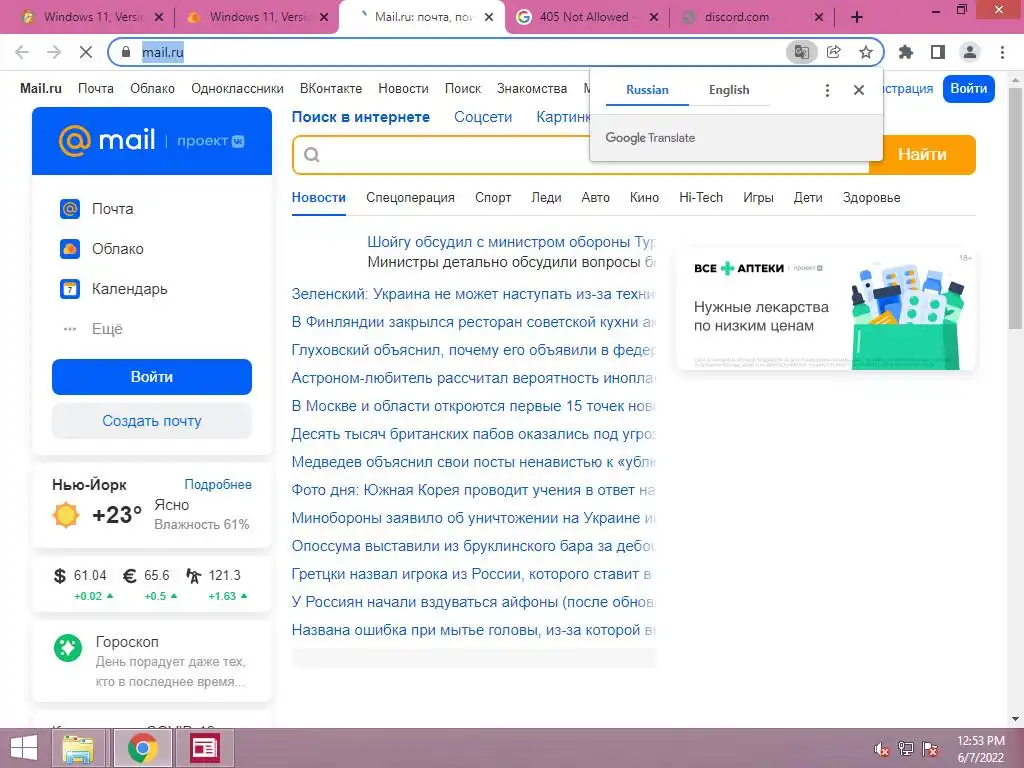
Task: Open red news app in taskbar
Action: pyautogui.click(x=204, y=748)
